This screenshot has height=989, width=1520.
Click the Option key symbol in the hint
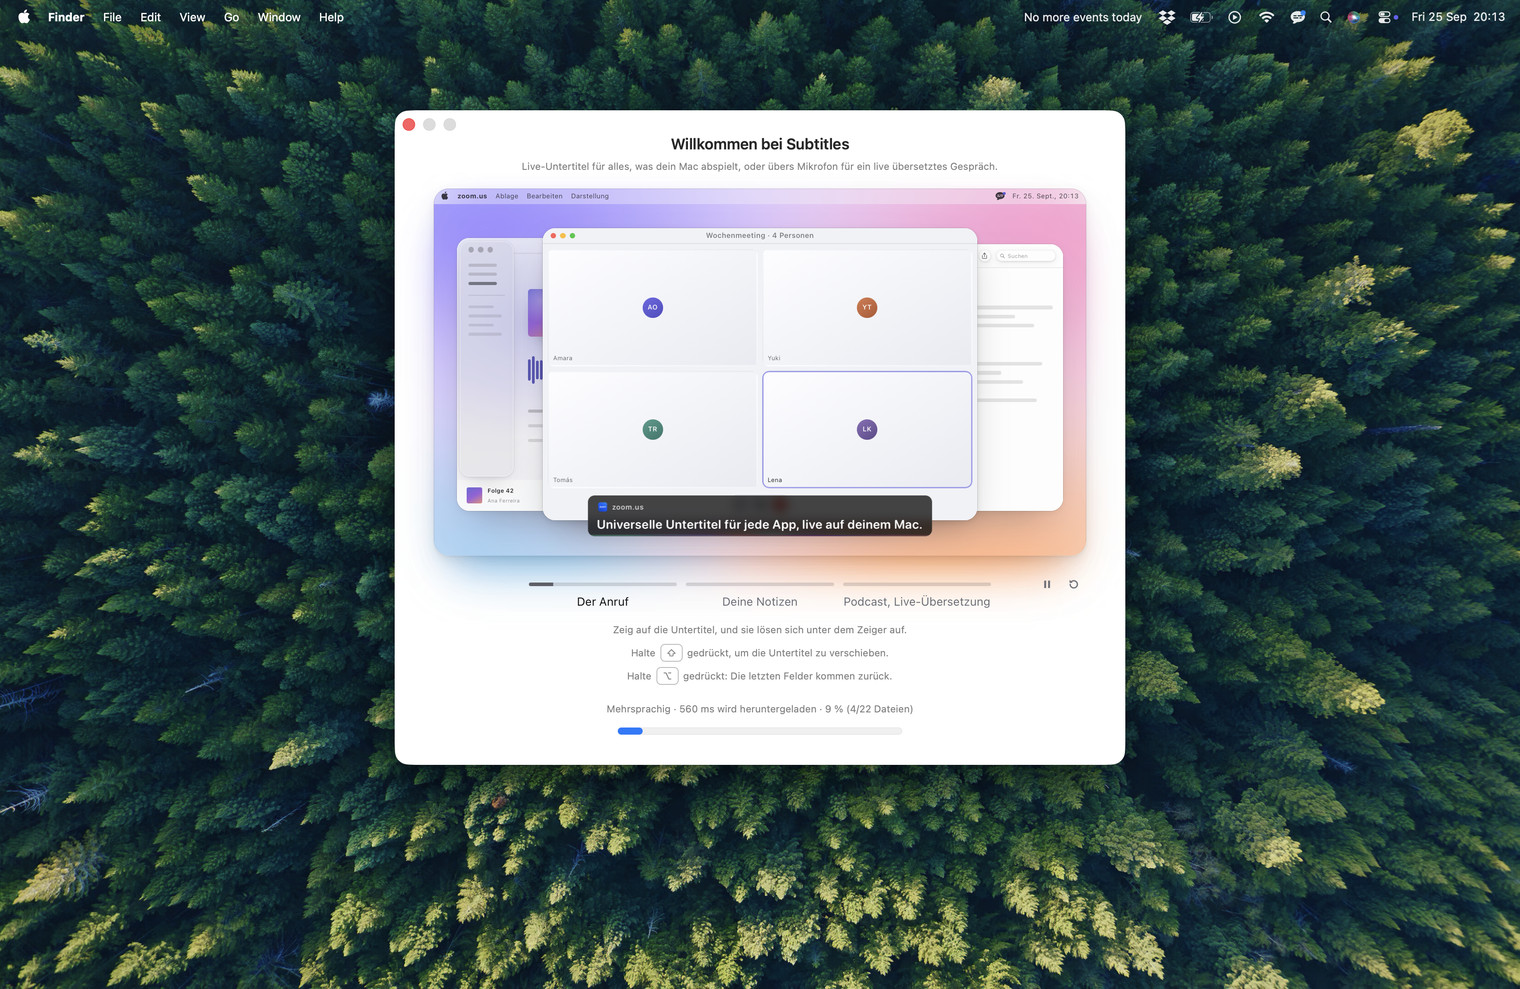[667, 676]
